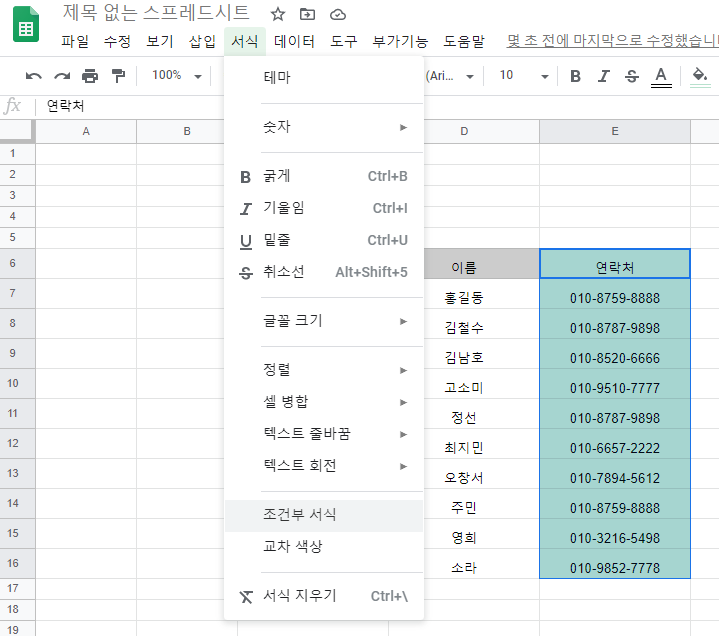Star this spreadsheet
This screenshot has width=719, height=636.
[x=277, y=14]
